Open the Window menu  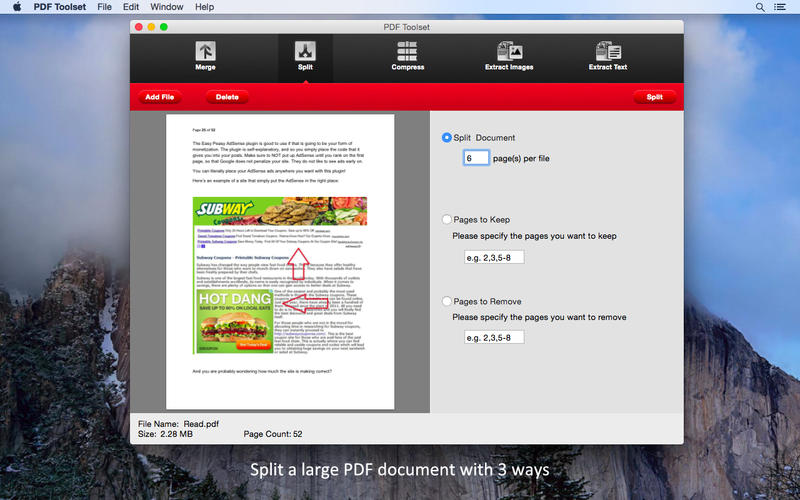click(x=167, y=7)
